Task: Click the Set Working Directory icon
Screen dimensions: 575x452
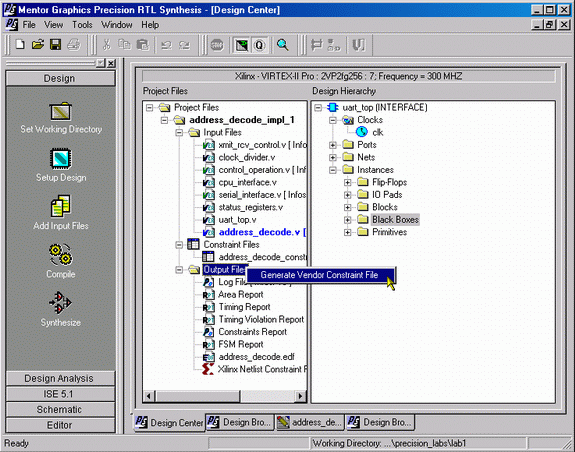Action: pyautogui.click(x=61, y=111)
